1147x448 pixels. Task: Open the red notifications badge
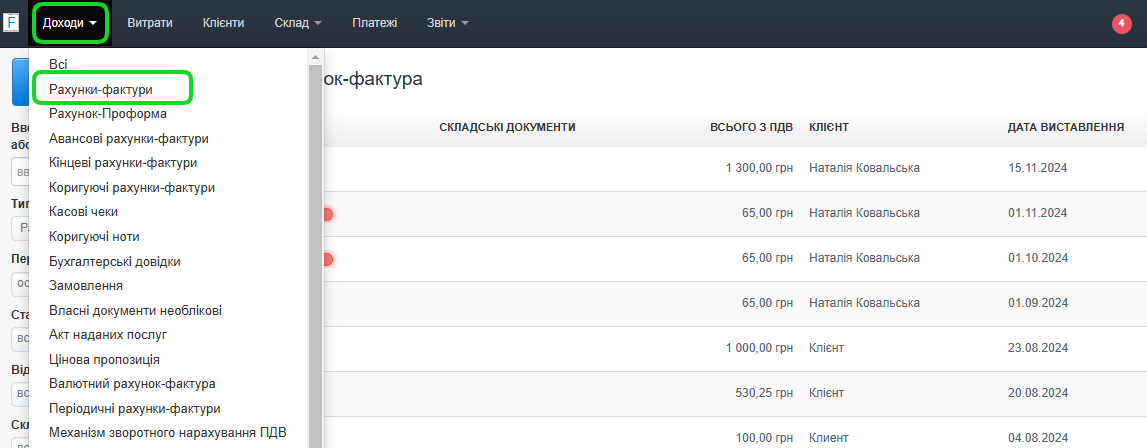point(1121,23)
